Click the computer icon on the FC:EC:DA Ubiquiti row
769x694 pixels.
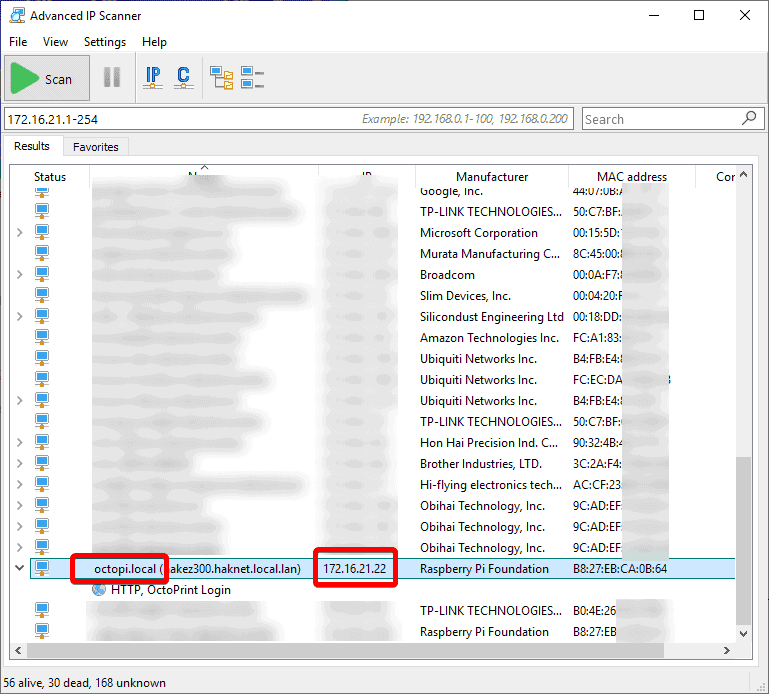[x=42, y=379]
